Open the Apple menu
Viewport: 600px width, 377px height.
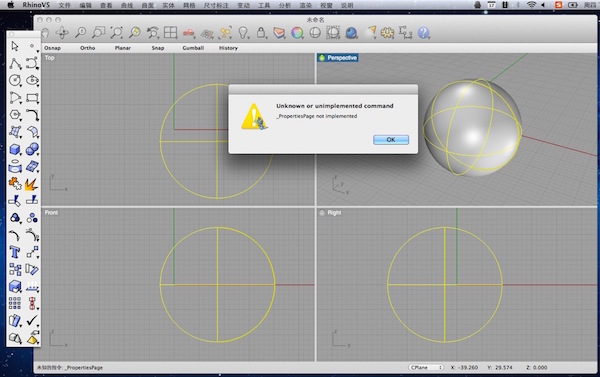point(10,5)
